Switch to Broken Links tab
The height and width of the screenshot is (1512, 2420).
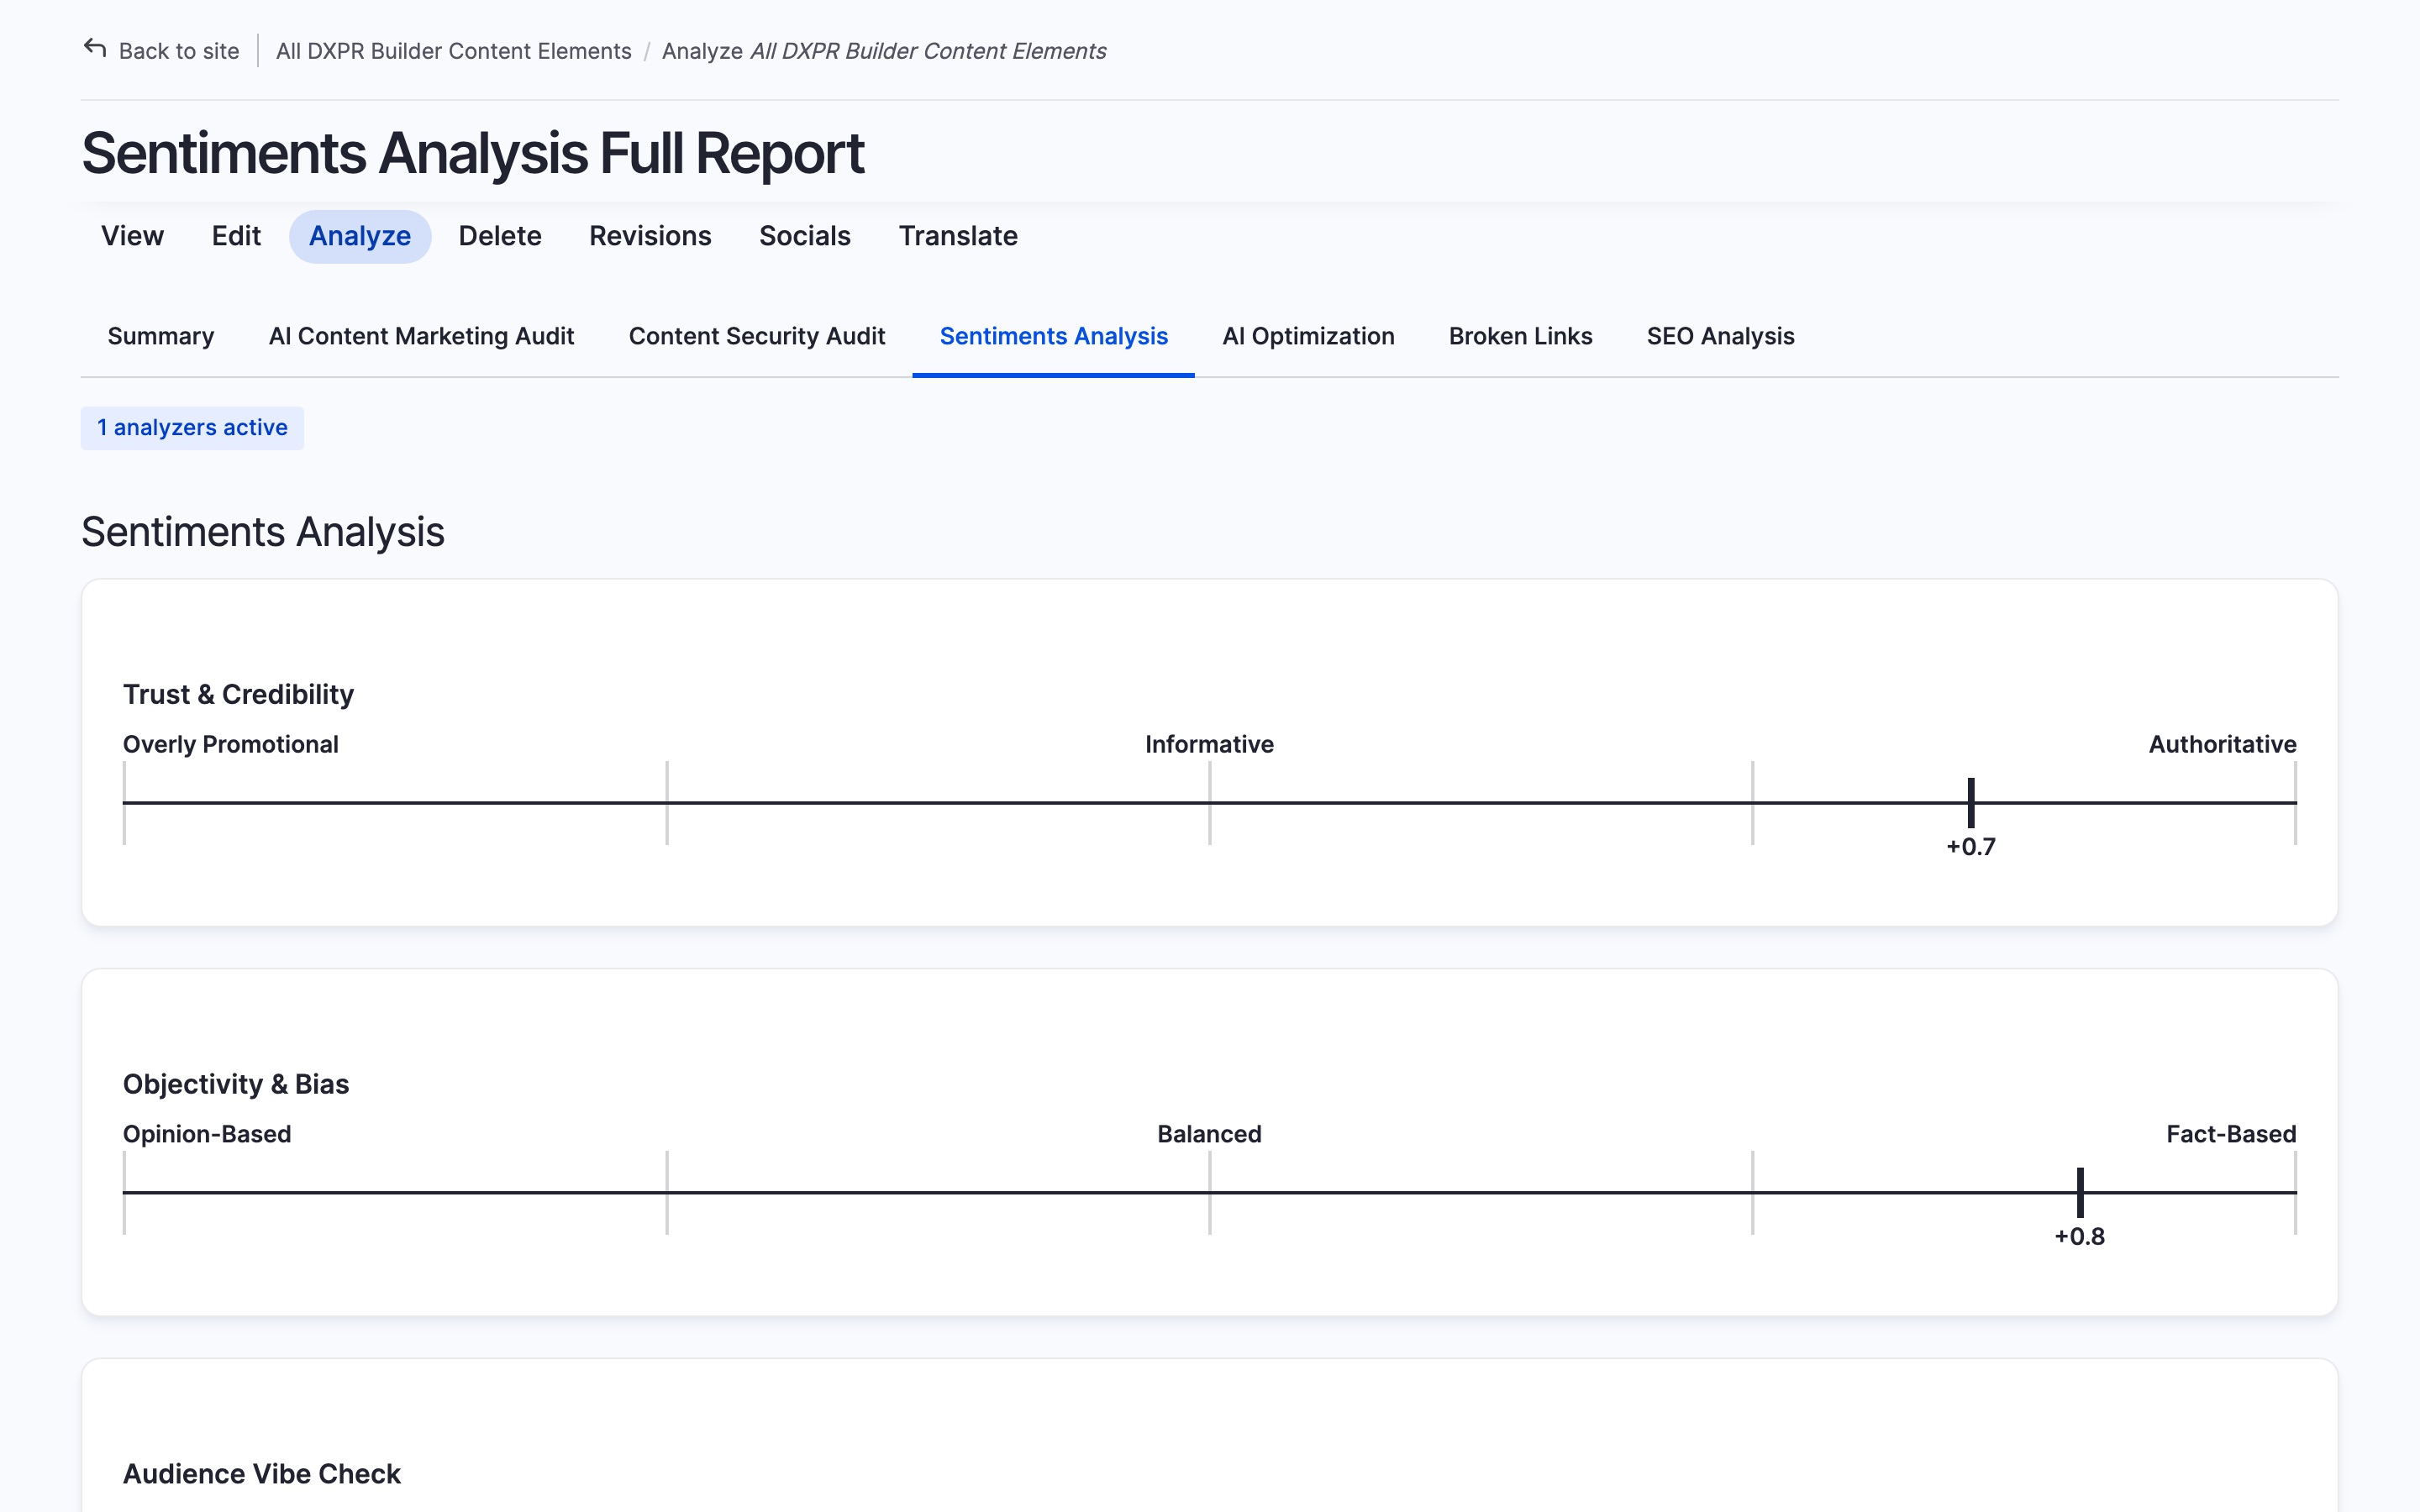[1520, 336]
